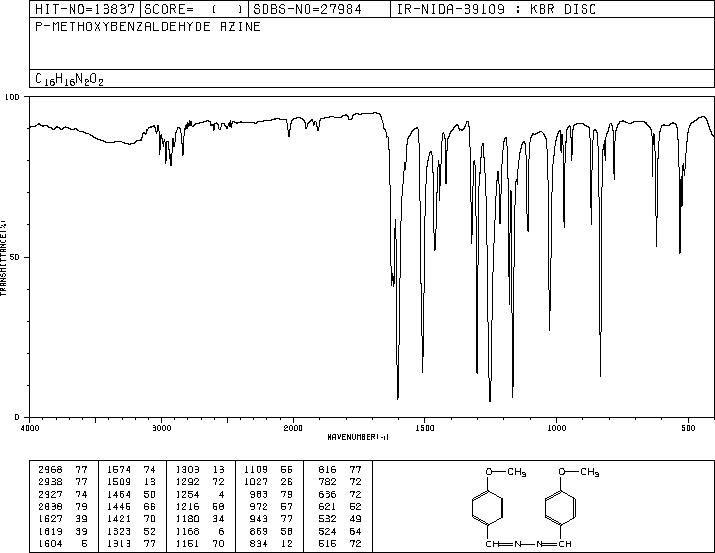Click the WAVENUMBER axis title

pyautogui.click(x=358, y=437)
